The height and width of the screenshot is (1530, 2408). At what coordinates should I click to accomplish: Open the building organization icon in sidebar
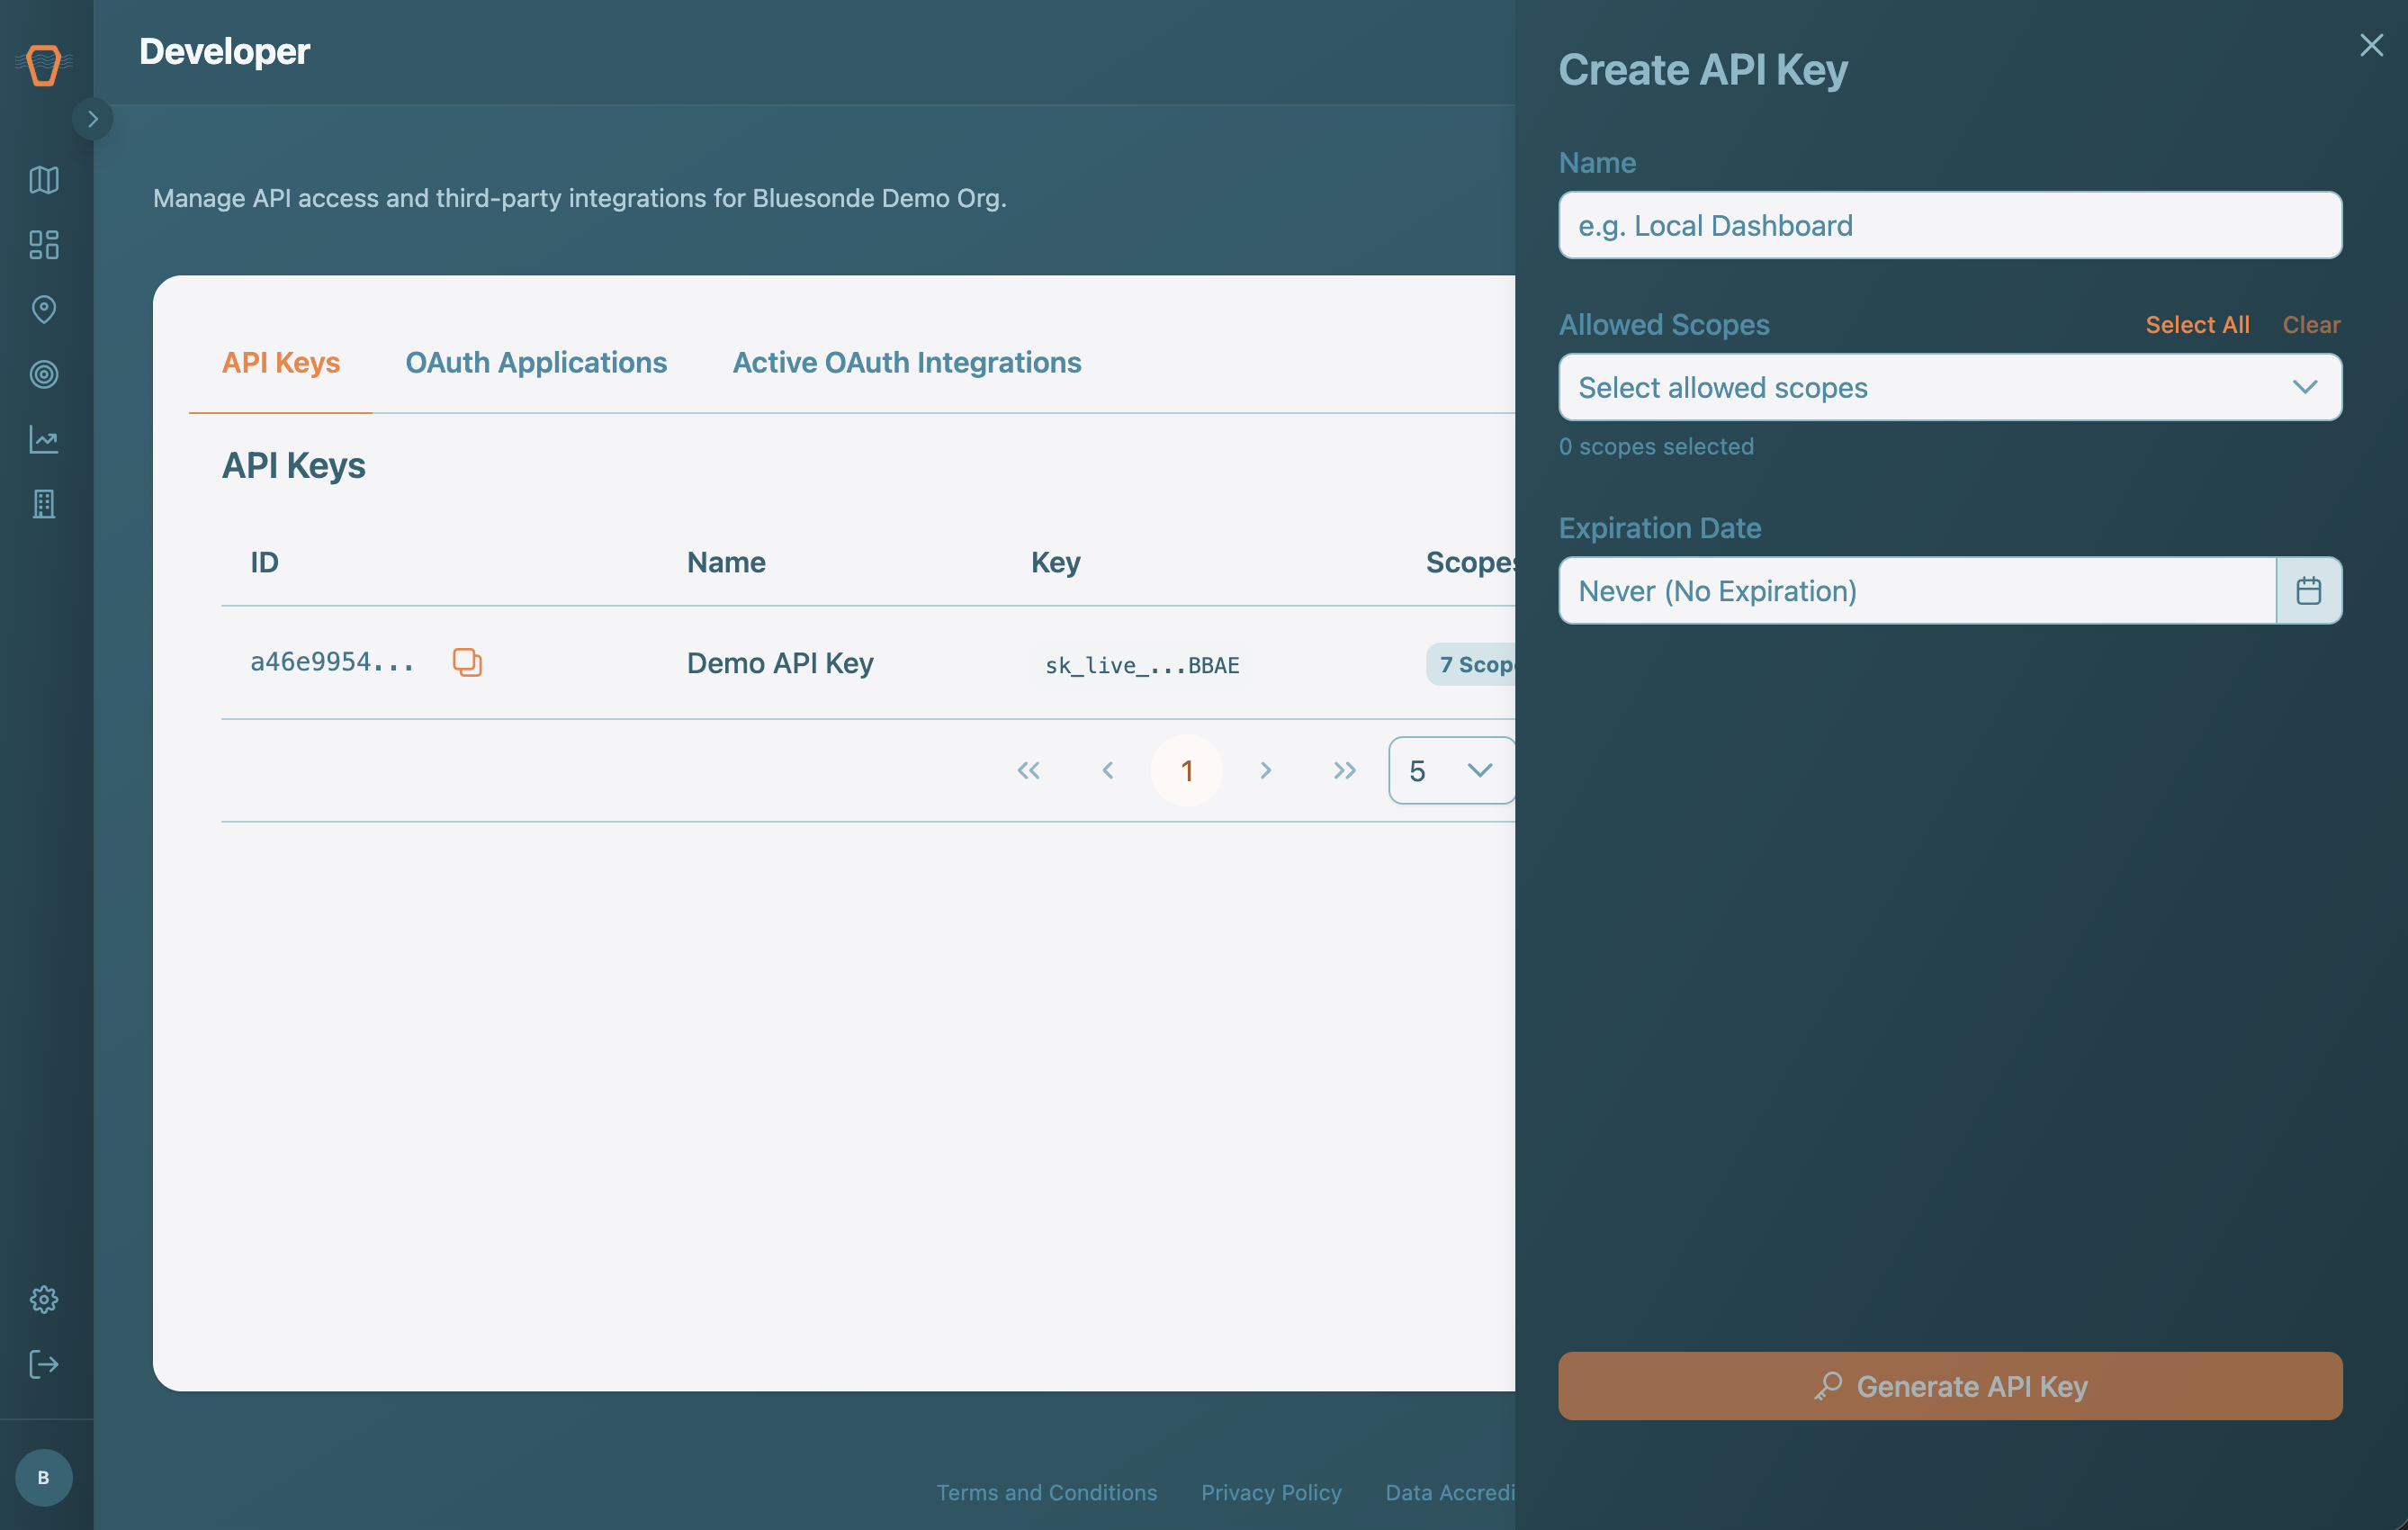44,504
